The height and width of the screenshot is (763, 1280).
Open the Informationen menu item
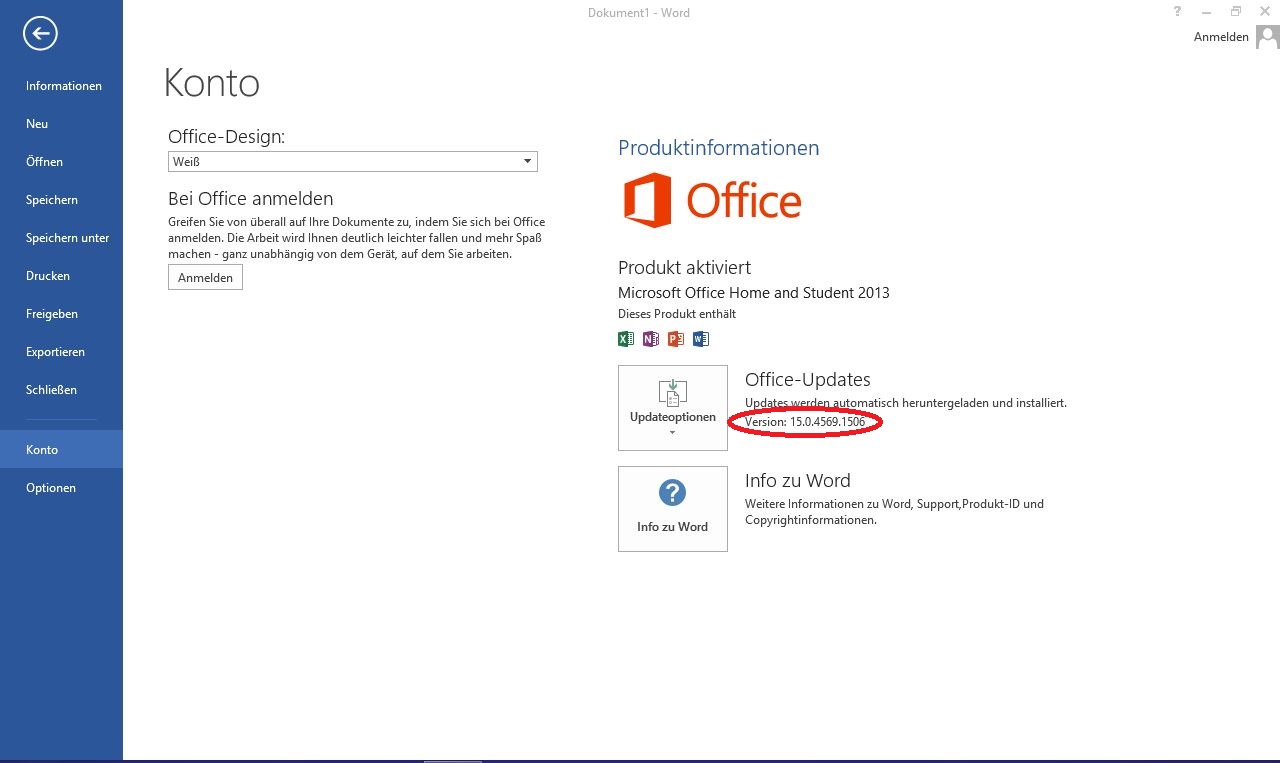point(64,86)
